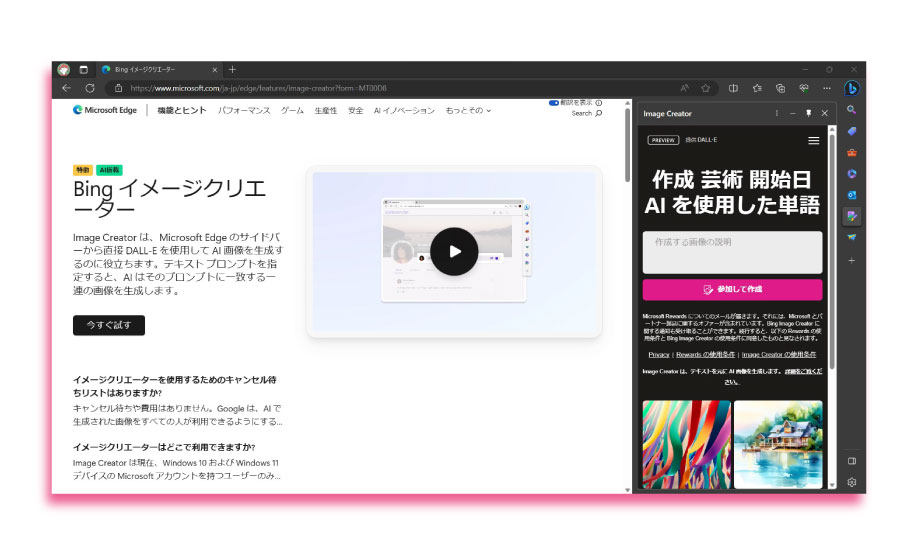This screenshot has height=555, width=906.
Task: Open Outlook in the sidebar
Action: click(x=852, y=195)
